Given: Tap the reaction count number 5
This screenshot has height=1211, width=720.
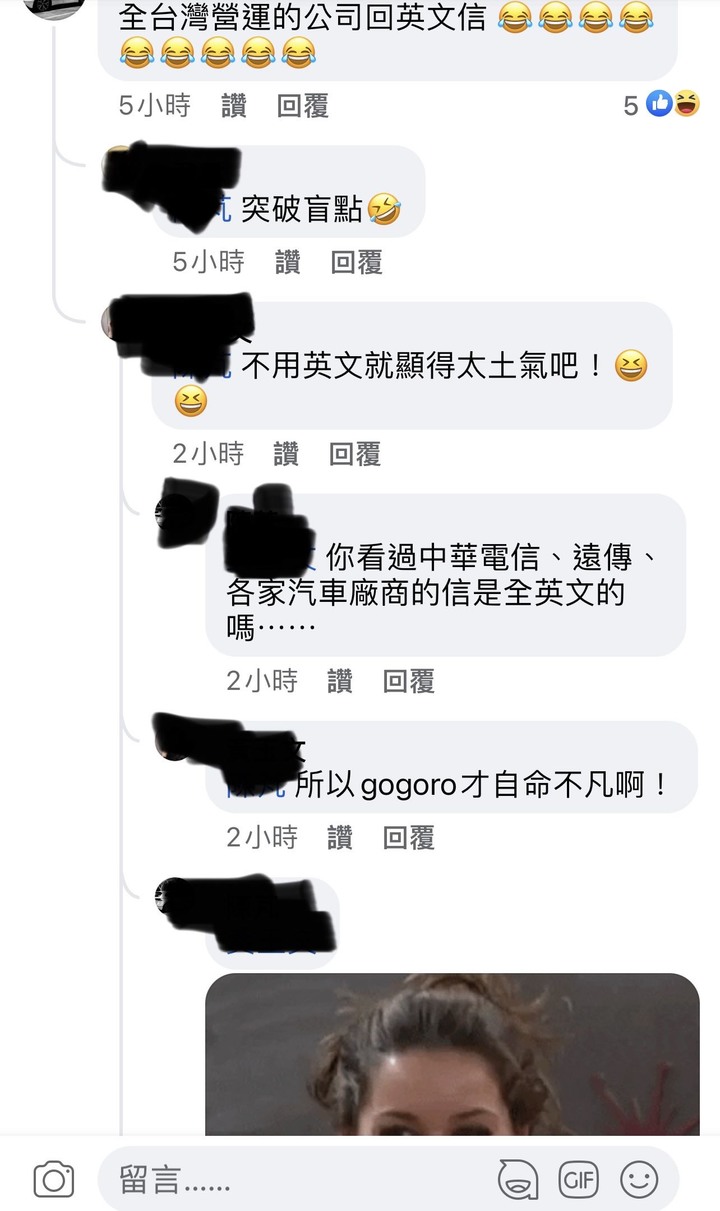Looking at the screenshot, I should [631, 106].
